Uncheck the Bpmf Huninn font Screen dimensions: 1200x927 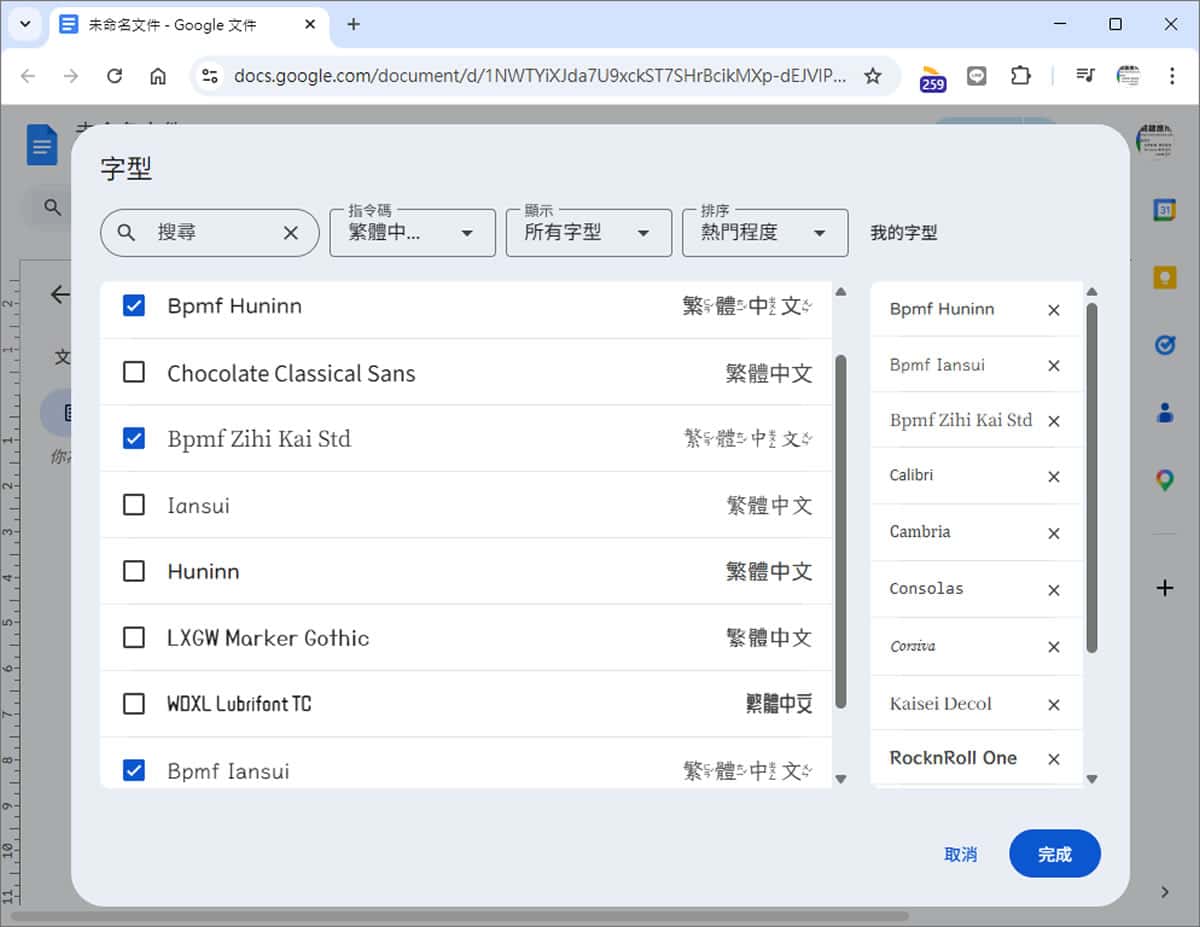pos(133,306)
